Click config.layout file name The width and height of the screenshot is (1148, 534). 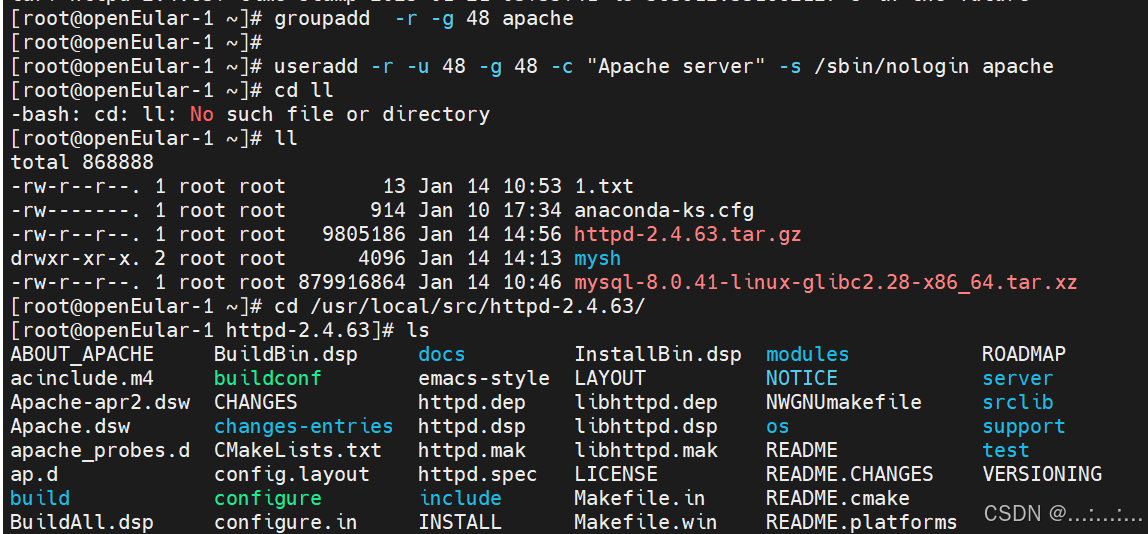[x=291, y=474]
